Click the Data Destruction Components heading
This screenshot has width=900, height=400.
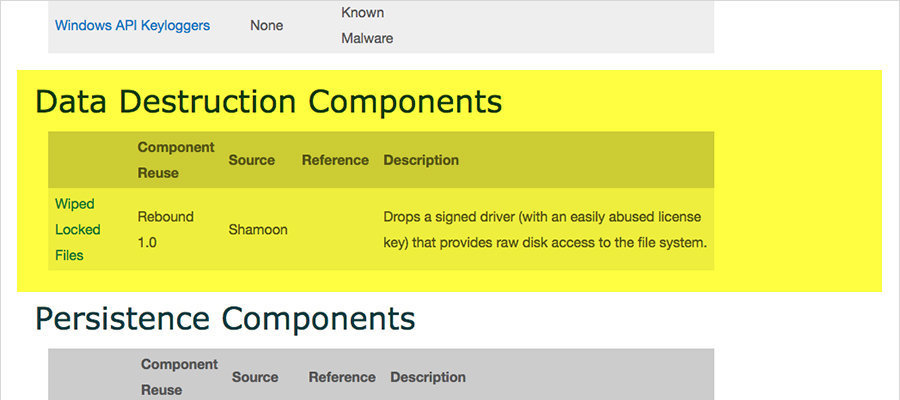click(268, 101)
